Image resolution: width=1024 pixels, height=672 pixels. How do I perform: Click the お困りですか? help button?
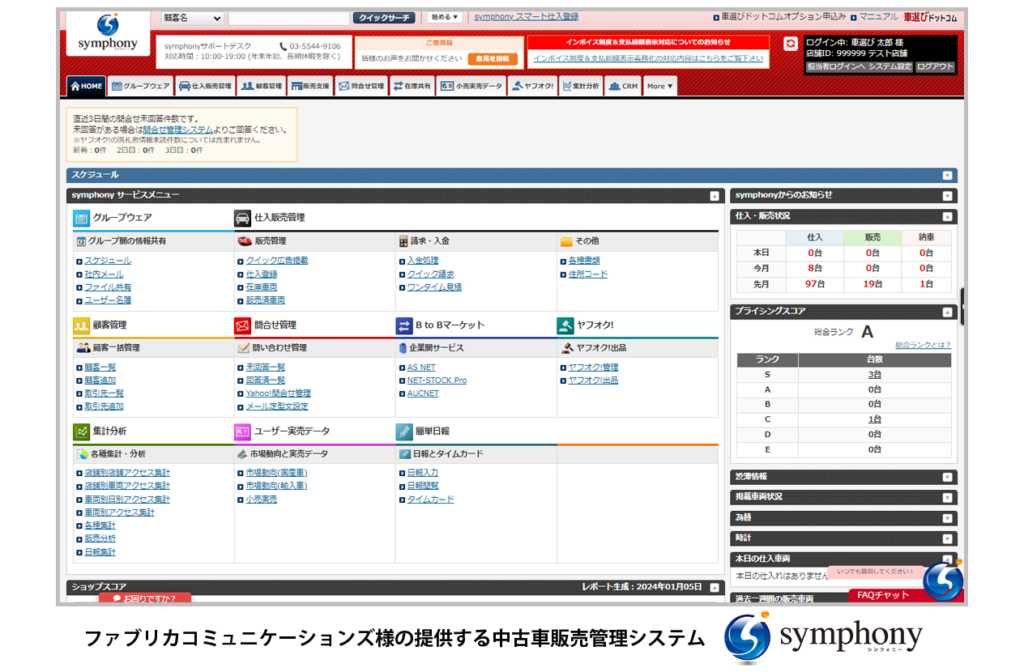(145, 598)
